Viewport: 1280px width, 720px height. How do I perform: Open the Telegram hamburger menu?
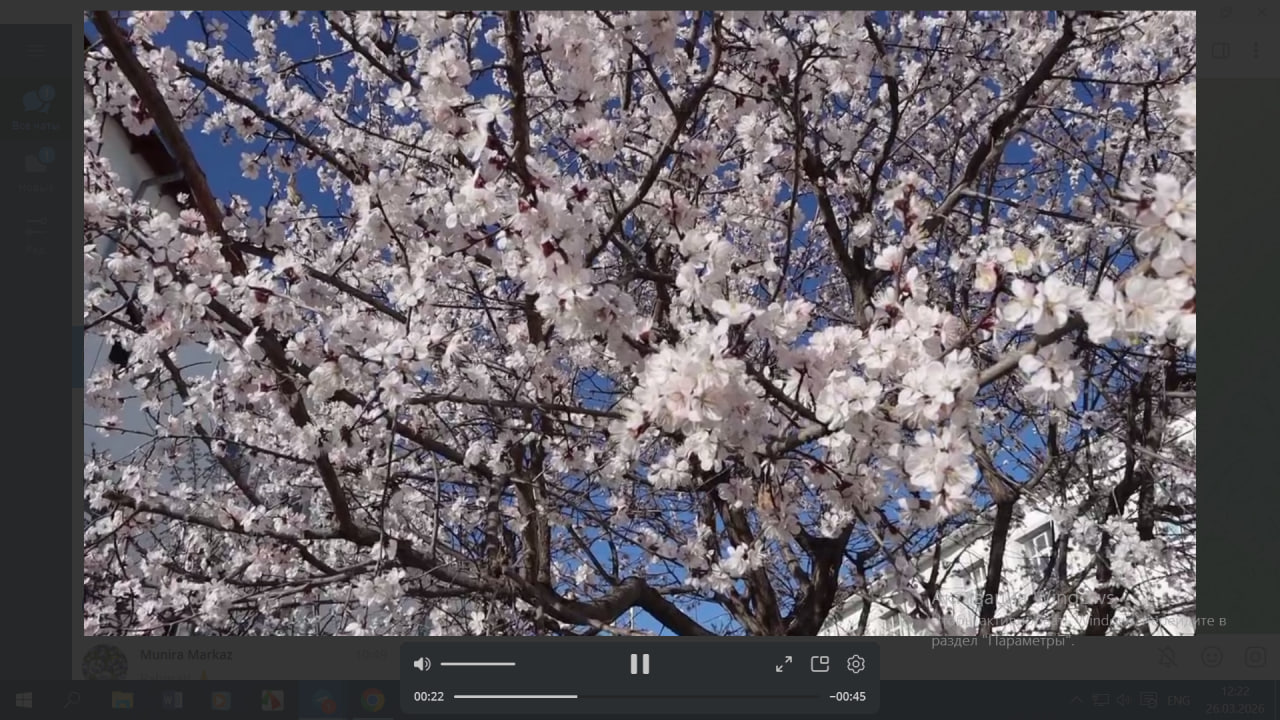36,50
